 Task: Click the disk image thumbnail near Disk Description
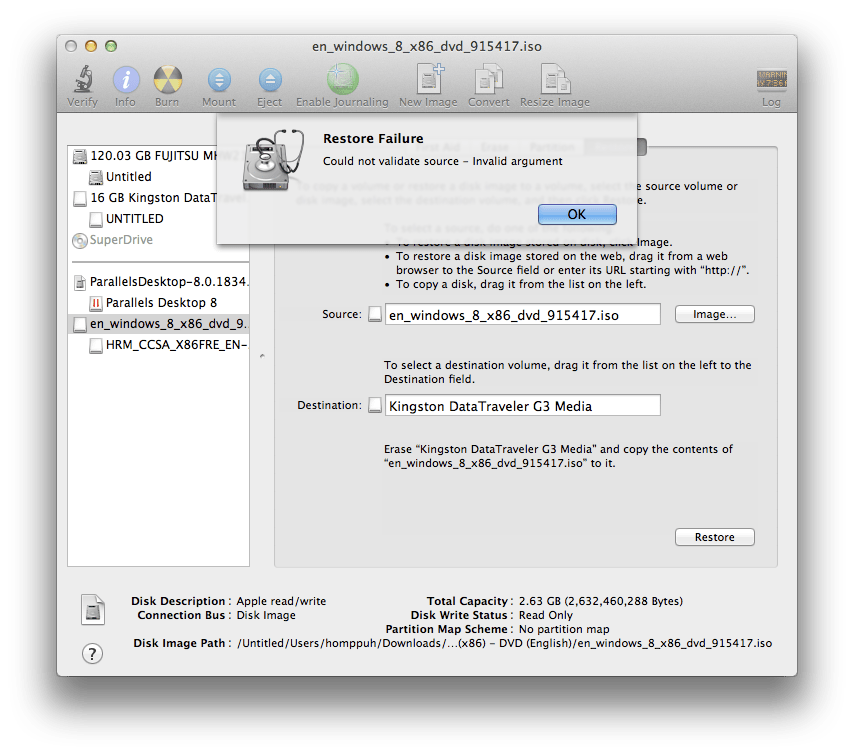(93, 608)
